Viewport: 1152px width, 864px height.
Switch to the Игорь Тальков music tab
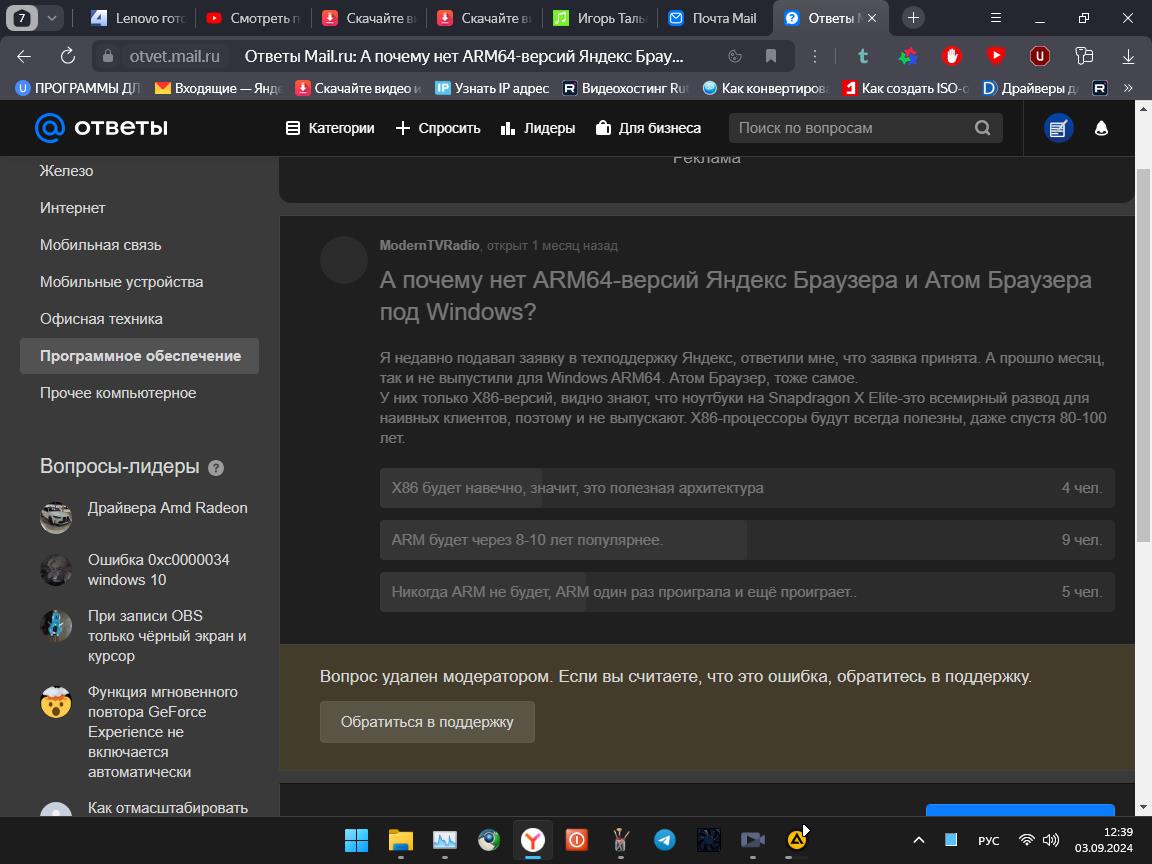tap(600, 18)
